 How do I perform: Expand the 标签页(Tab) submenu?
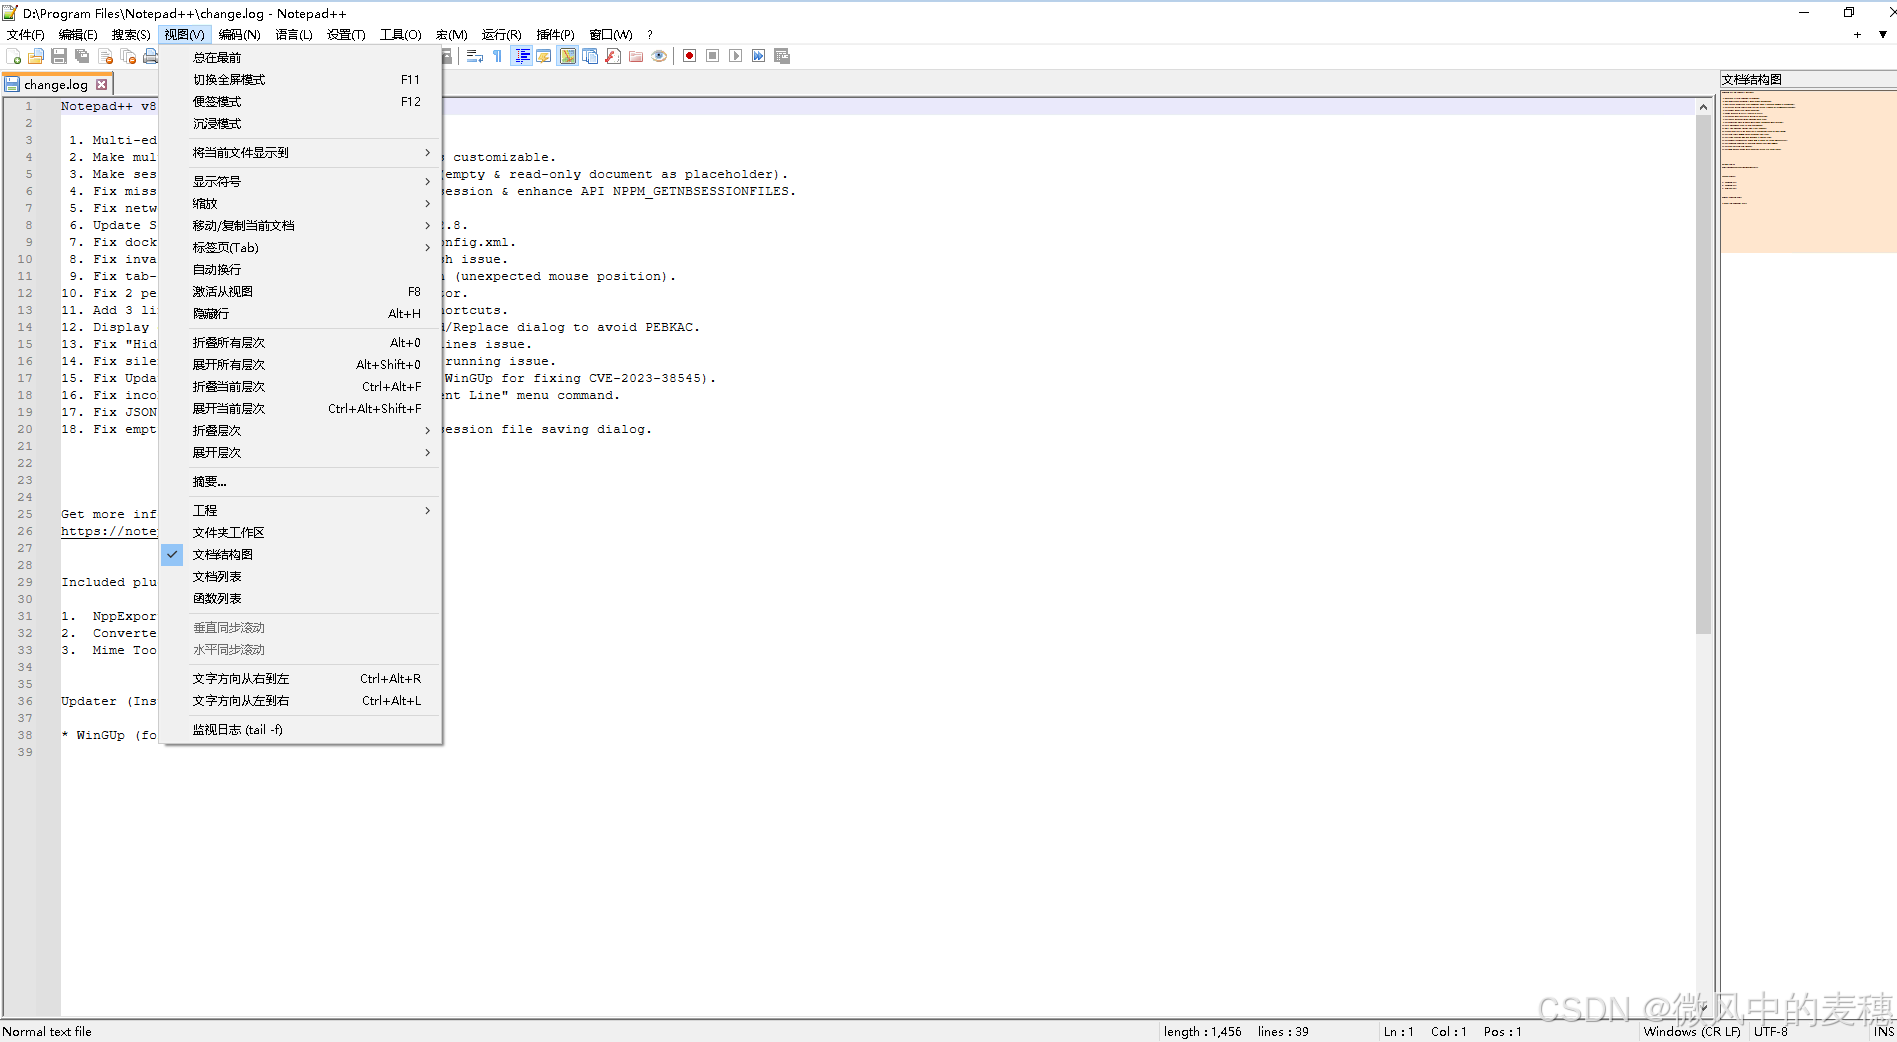(300, 248)
